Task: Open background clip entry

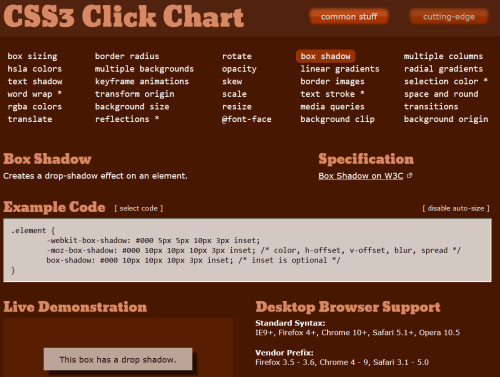Action: tap(337, 119)
